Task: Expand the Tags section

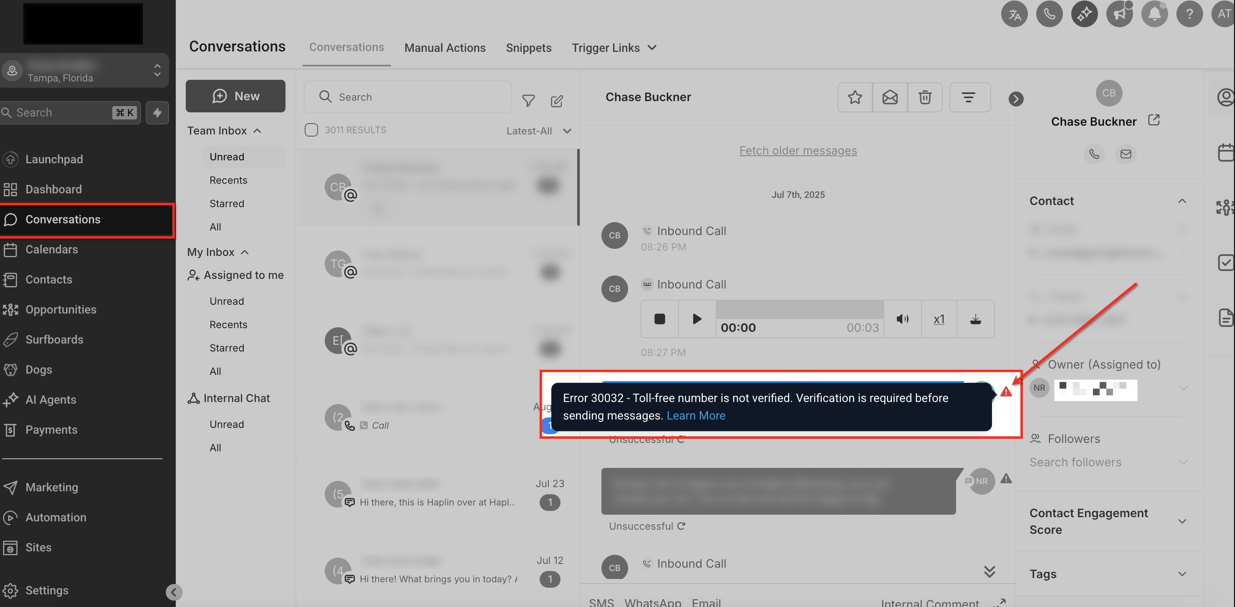Action: point(1182,574)
